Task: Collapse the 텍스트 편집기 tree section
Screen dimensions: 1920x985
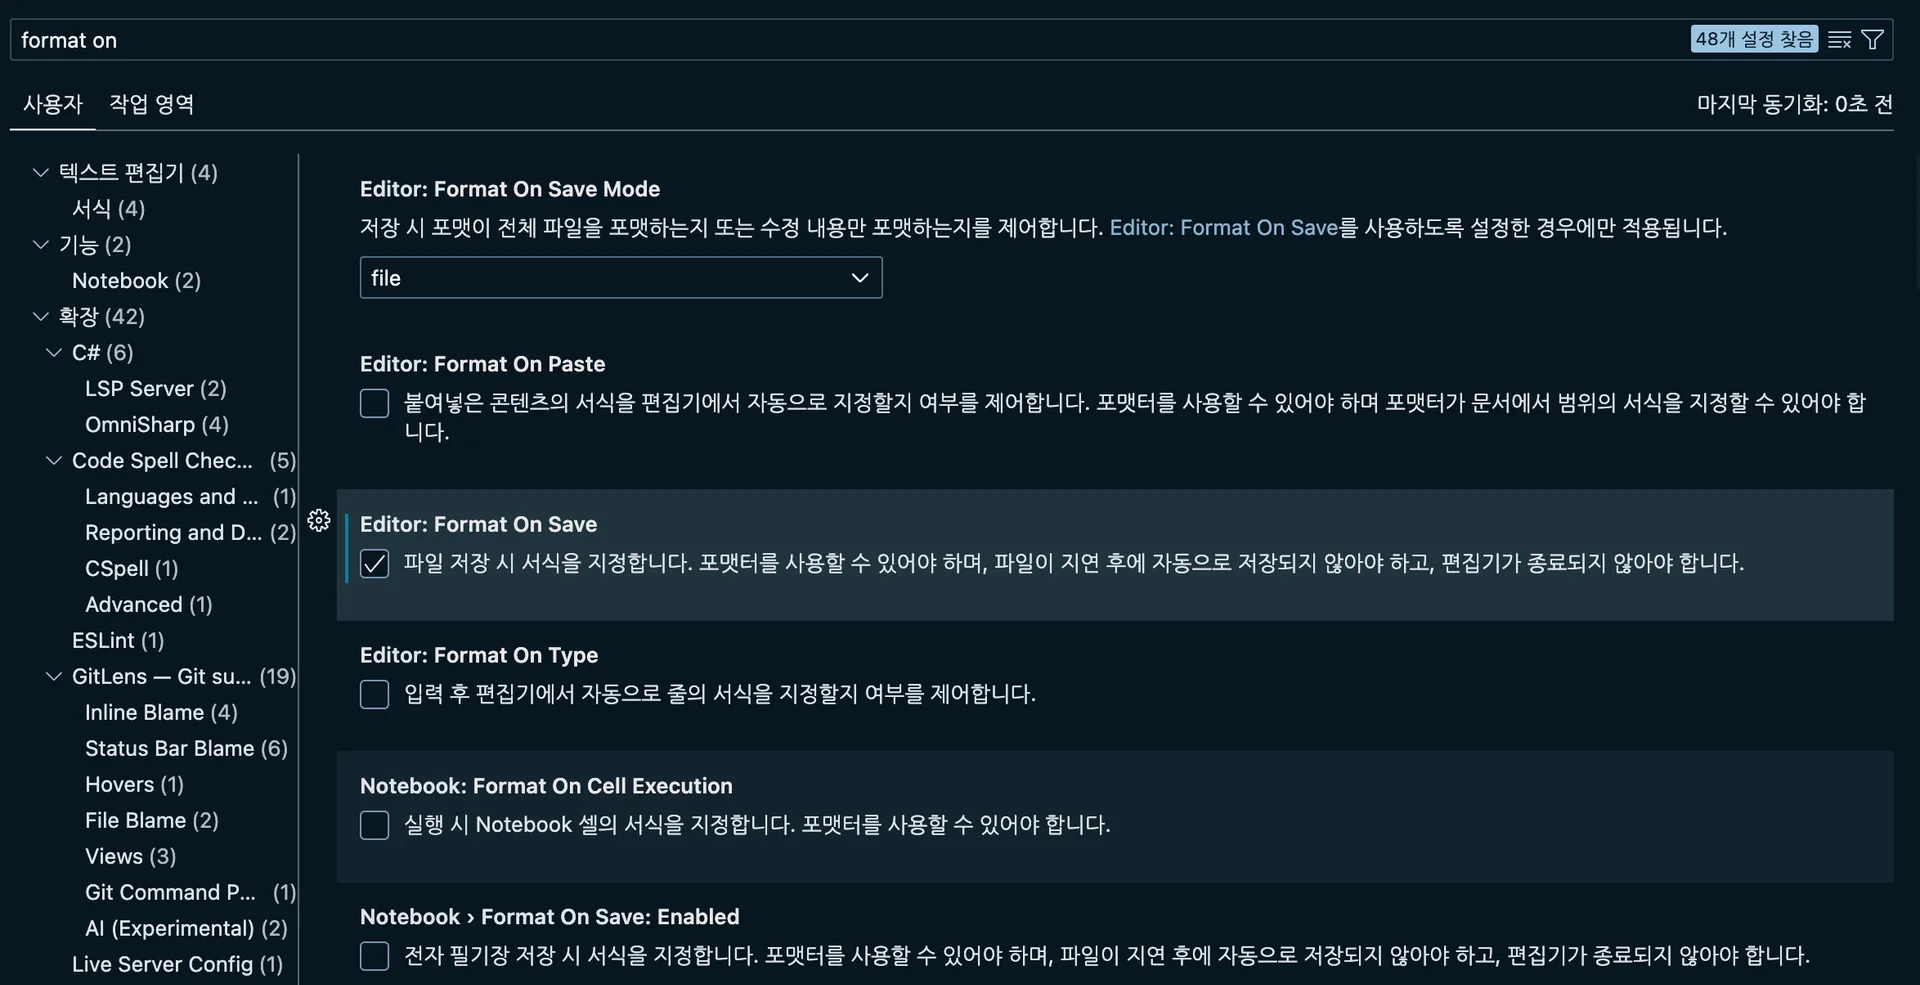Action: [41, 173]
